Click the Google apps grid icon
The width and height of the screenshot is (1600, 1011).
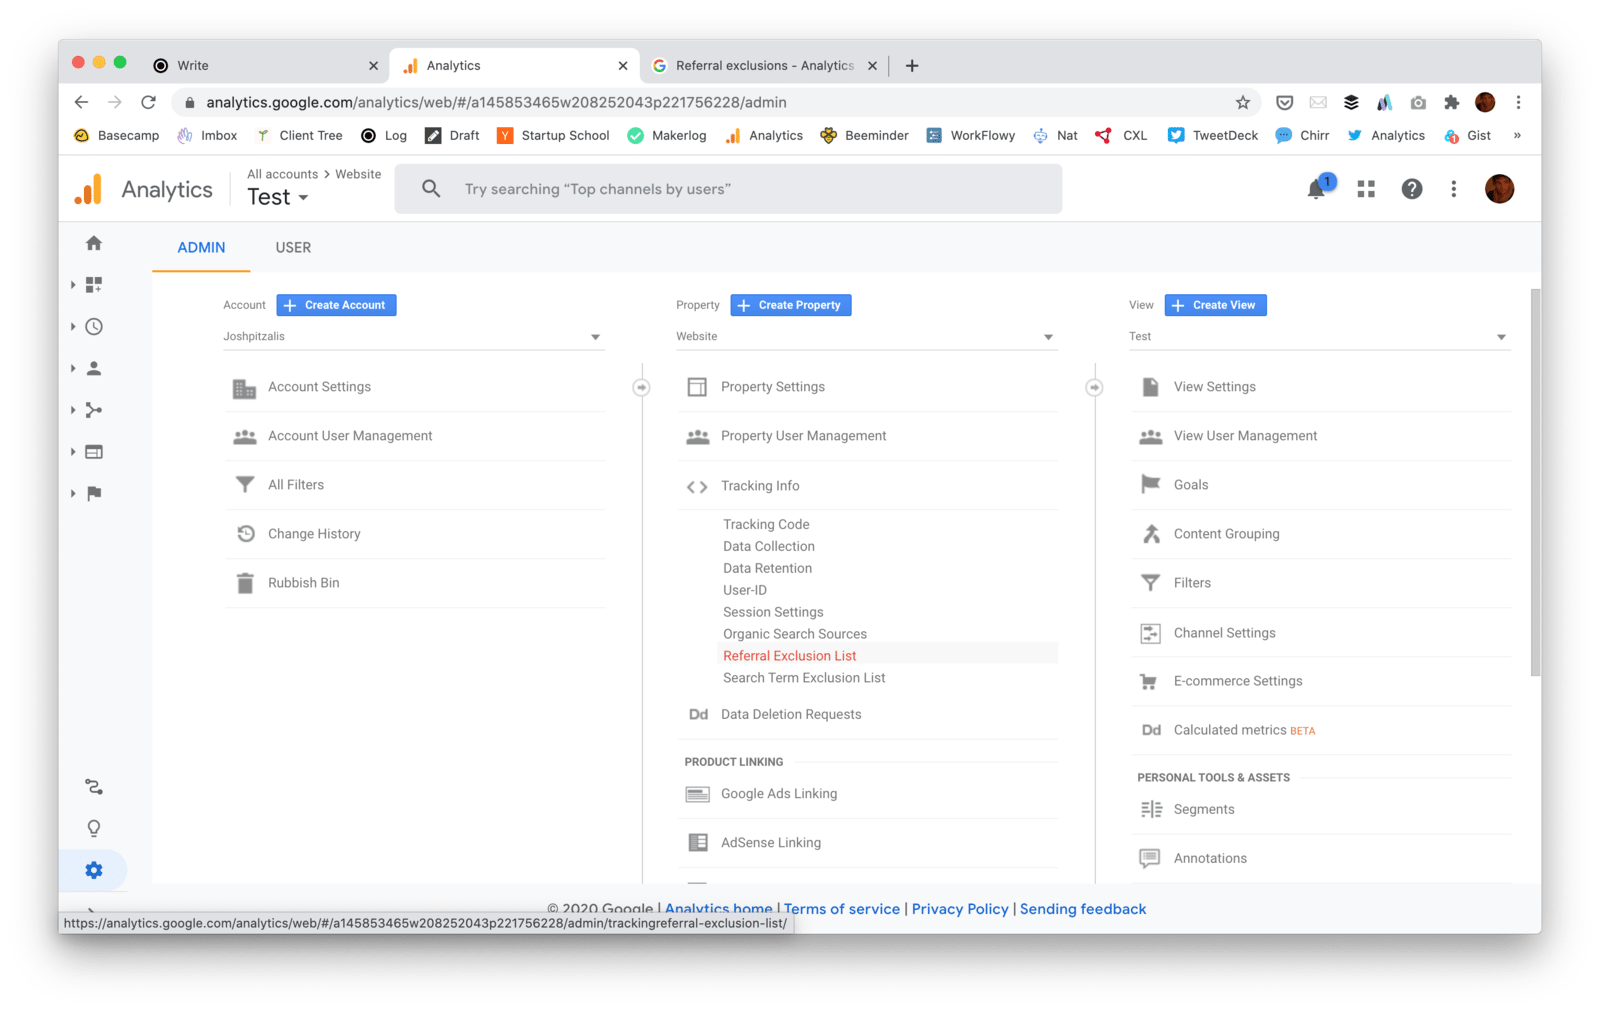tap(1366, 189)
